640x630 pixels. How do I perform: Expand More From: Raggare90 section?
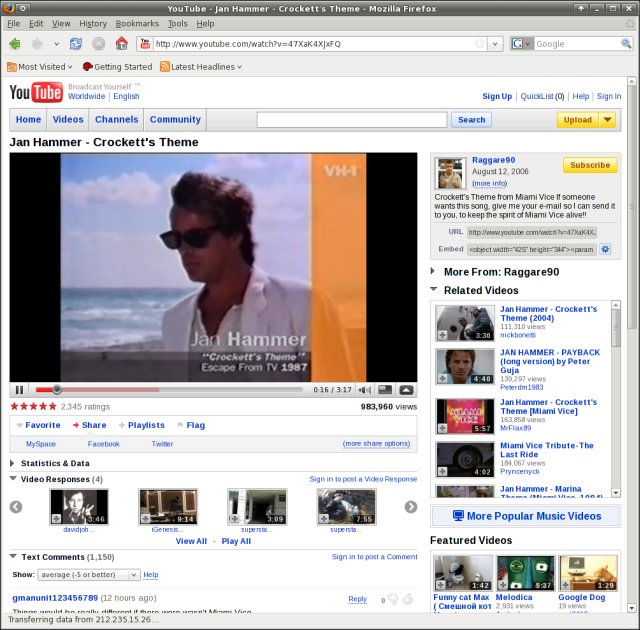click(x=433, y=271)
